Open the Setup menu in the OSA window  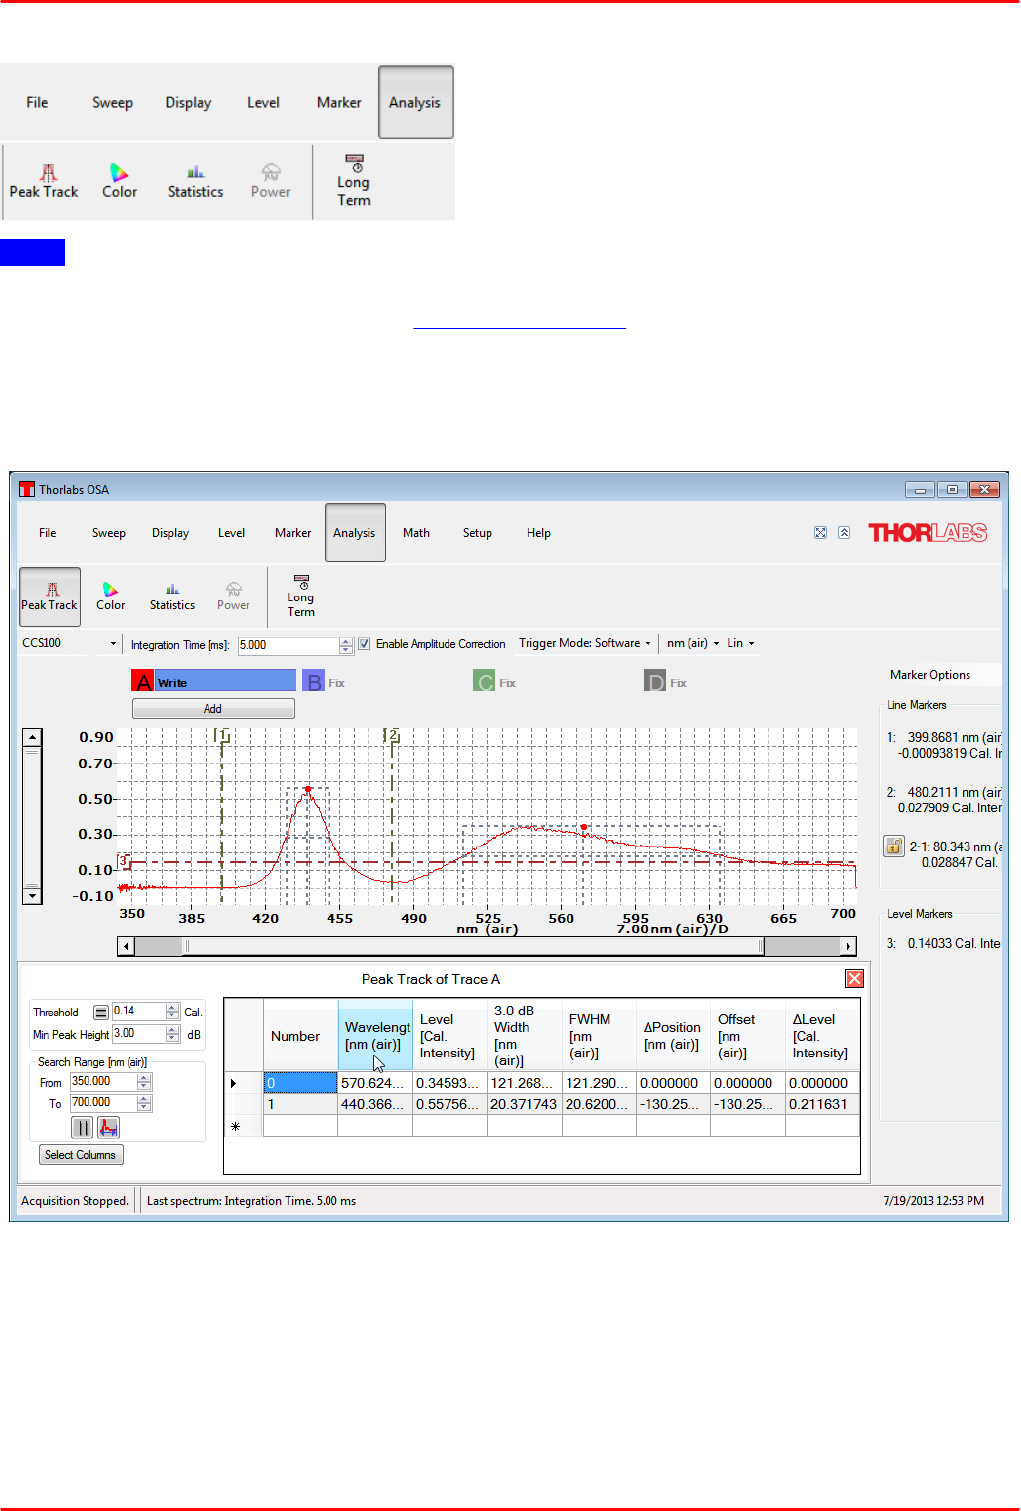477,533
